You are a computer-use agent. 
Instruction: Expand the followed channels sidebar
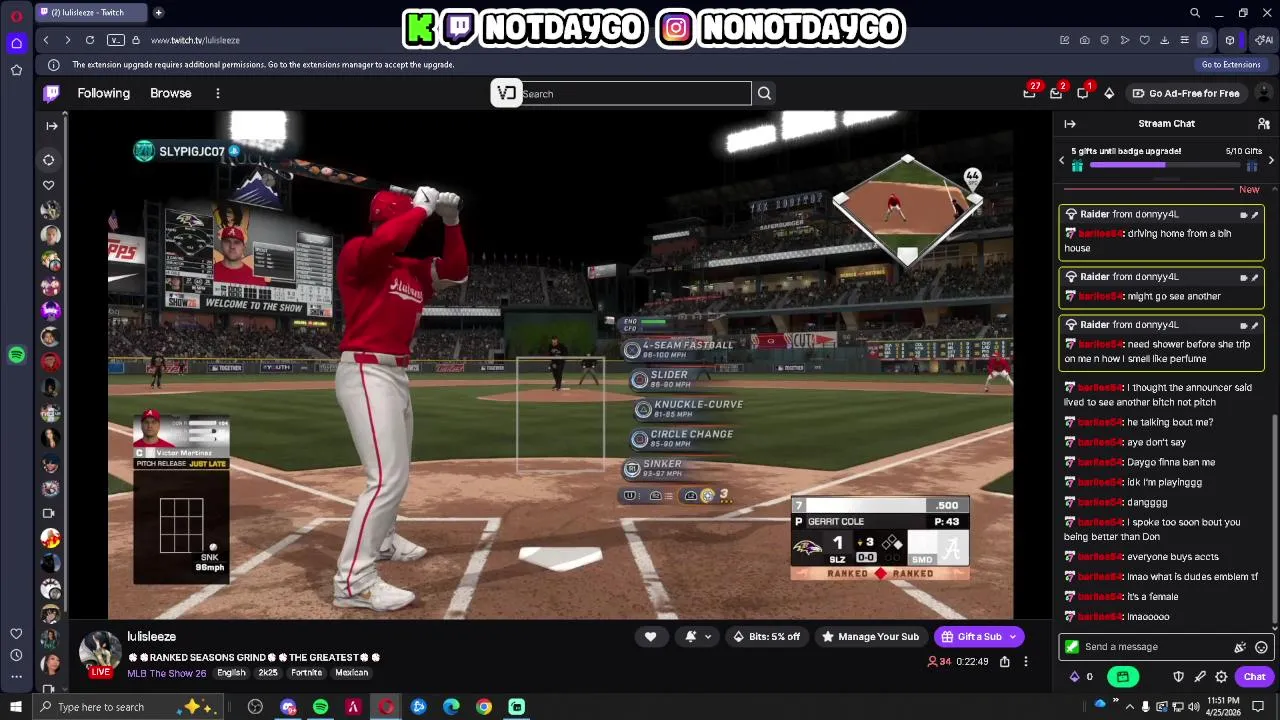(51, 126)
